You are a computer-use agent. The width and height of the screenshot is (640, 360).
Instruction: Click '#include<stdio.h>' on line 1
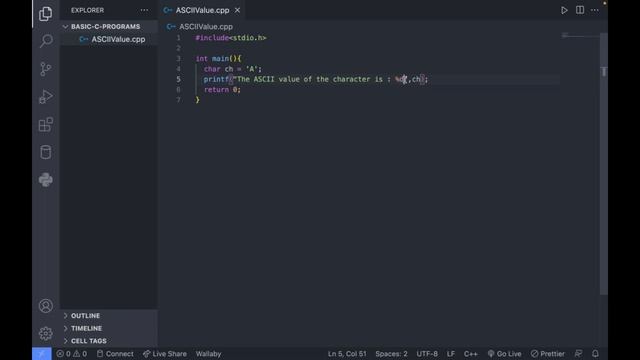tap(231, 38)
